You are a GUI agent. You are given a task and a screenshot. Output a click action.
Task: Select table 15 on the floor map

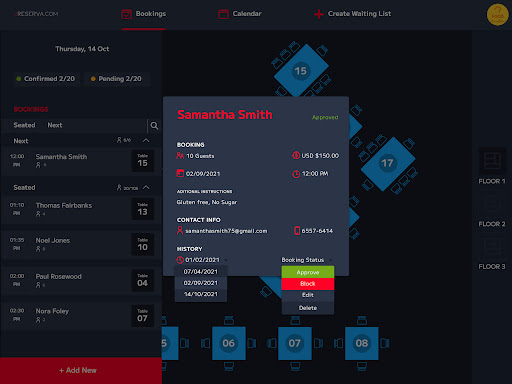click(x=301, y=71)
